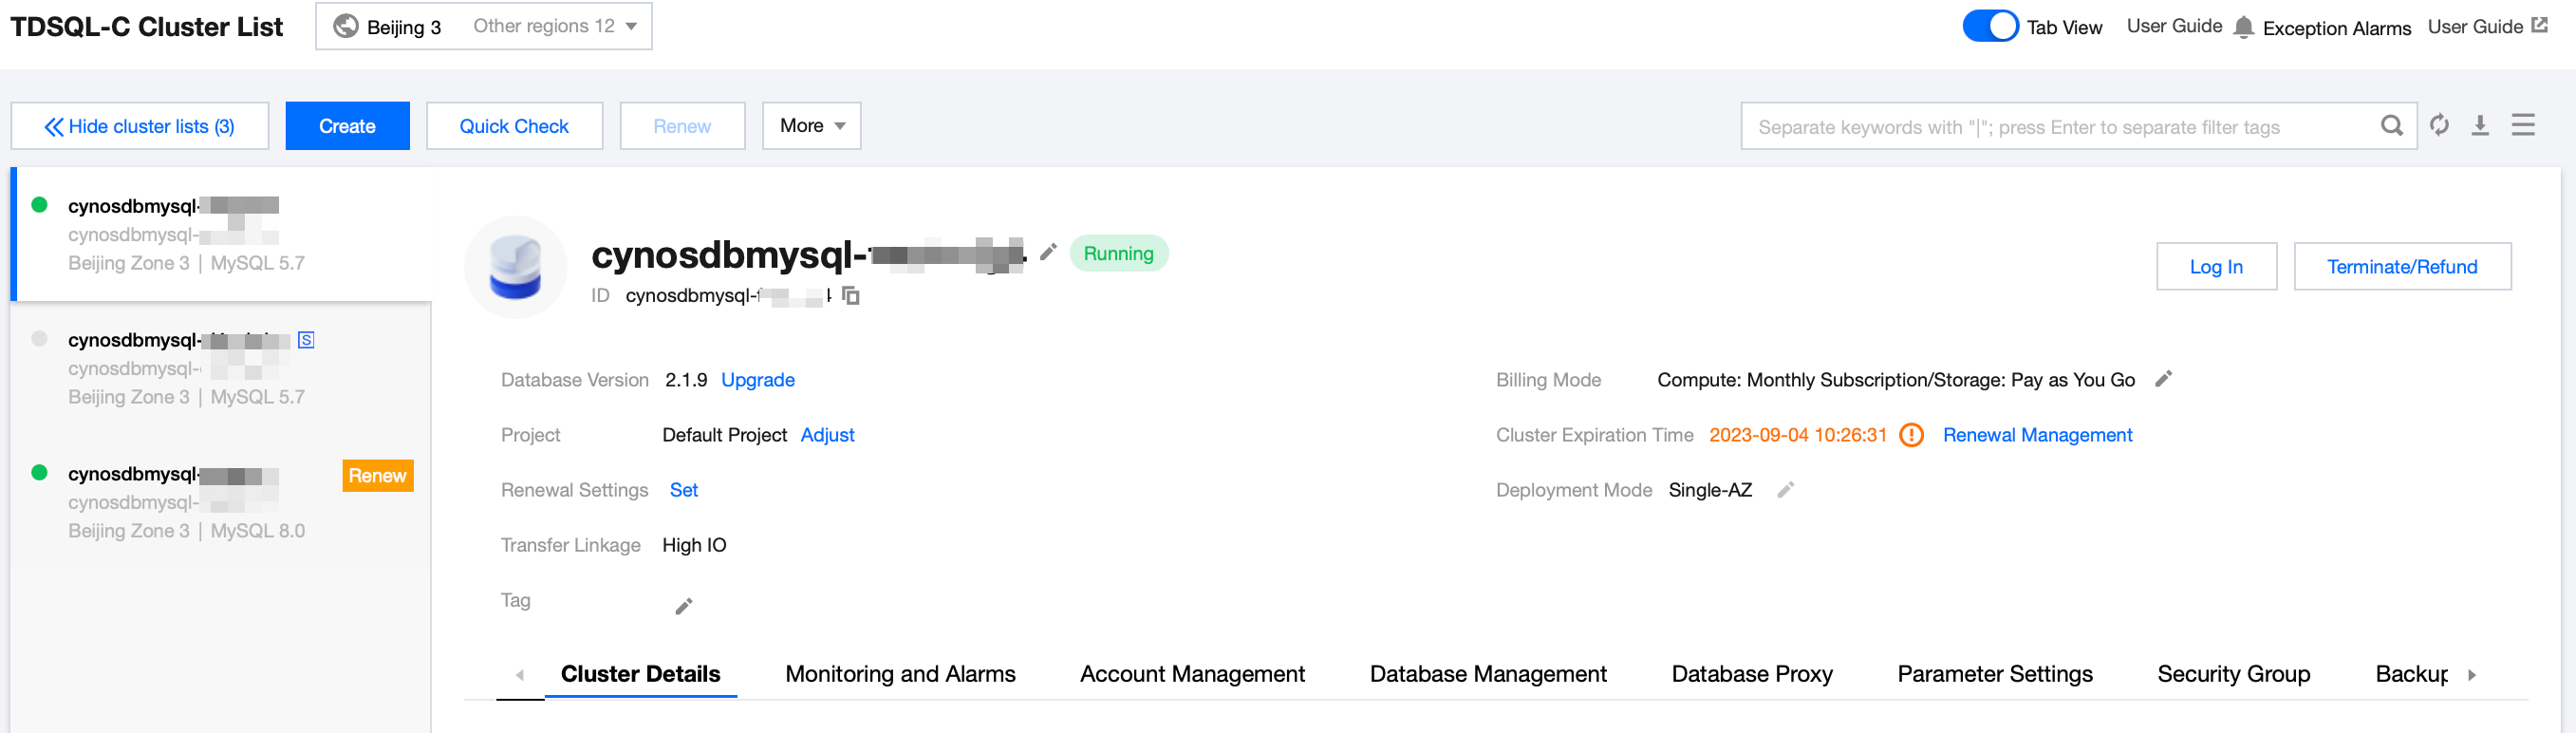The image size is (2576, 733).
Task: Edit cluster name with pencil icon
Action: [1048, 252]
